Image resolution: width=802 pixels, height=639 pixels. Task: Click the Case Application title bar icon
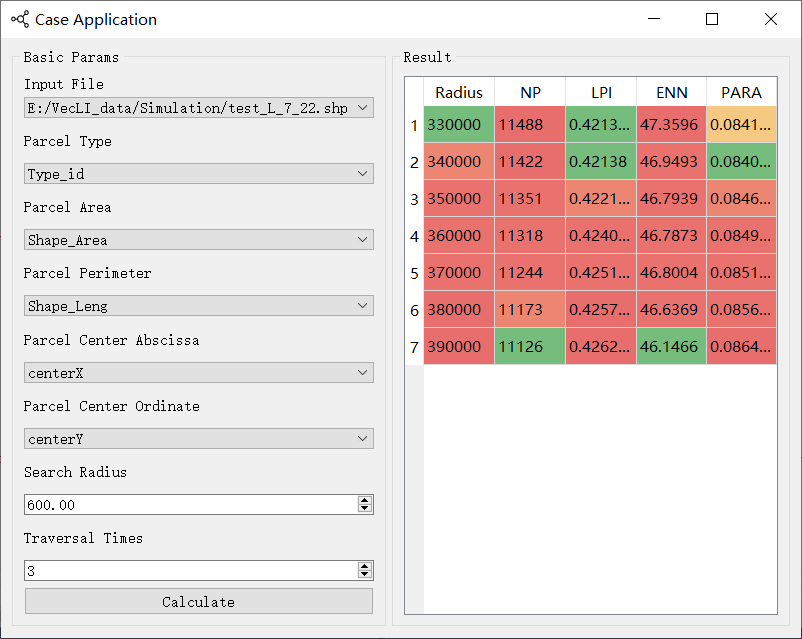tap(19, 19)
